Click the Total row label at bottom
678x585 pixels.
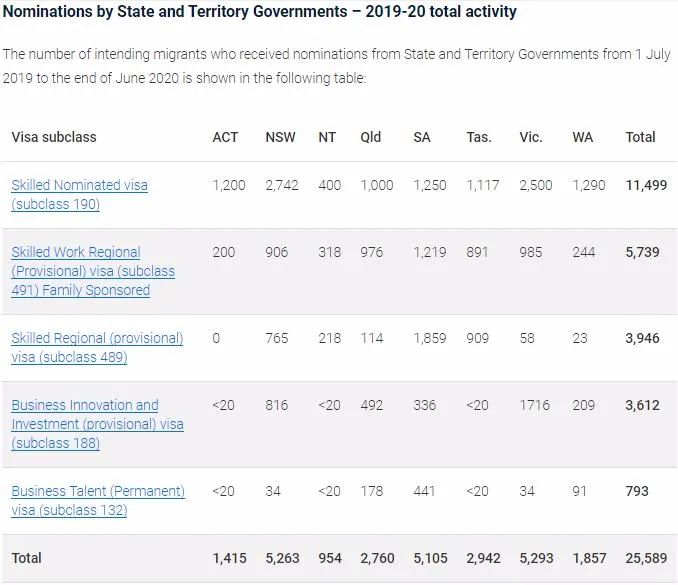[x=26, y=558]
